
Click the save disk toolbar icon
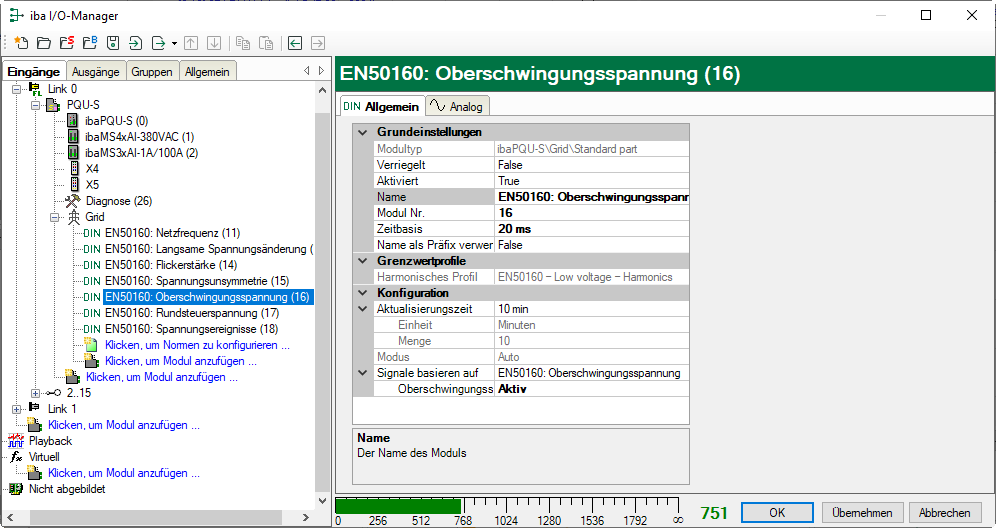113,43
